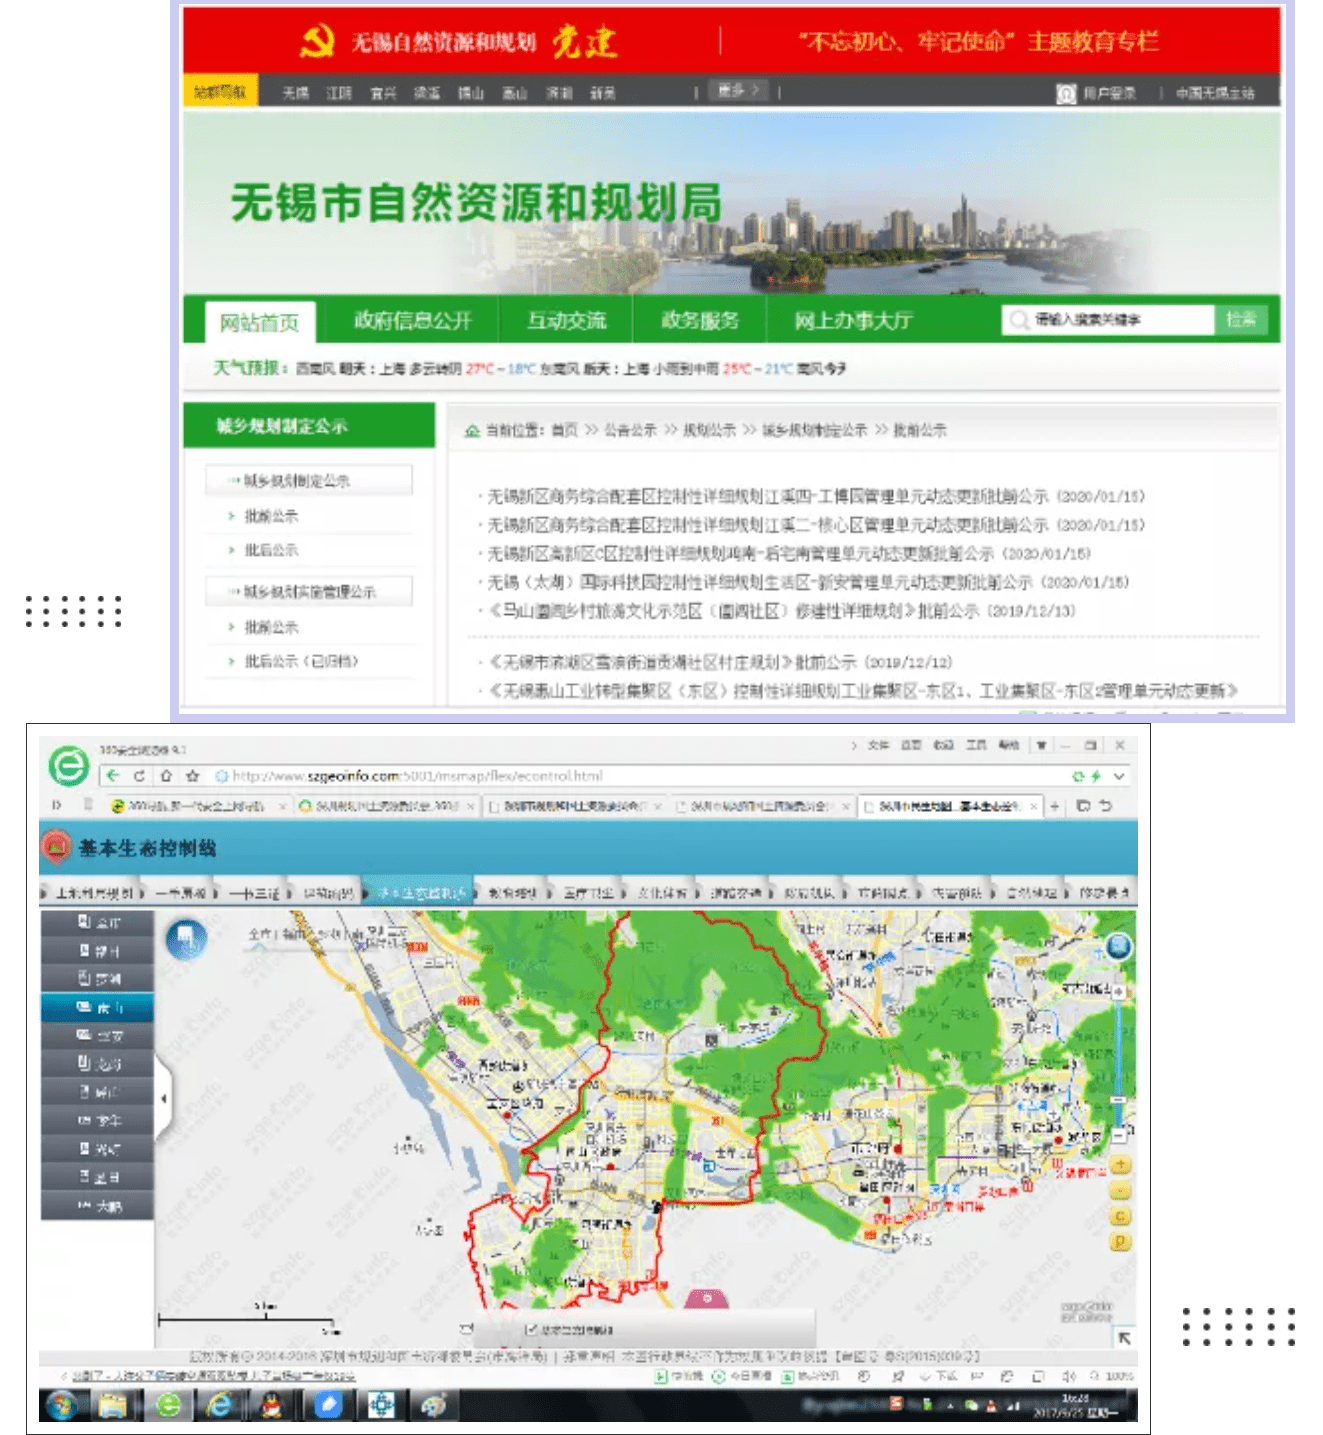Expand 城乡规划实施管理公示 in the sidebar tree
1323x1435 pixels.
[x=309, y=592]
